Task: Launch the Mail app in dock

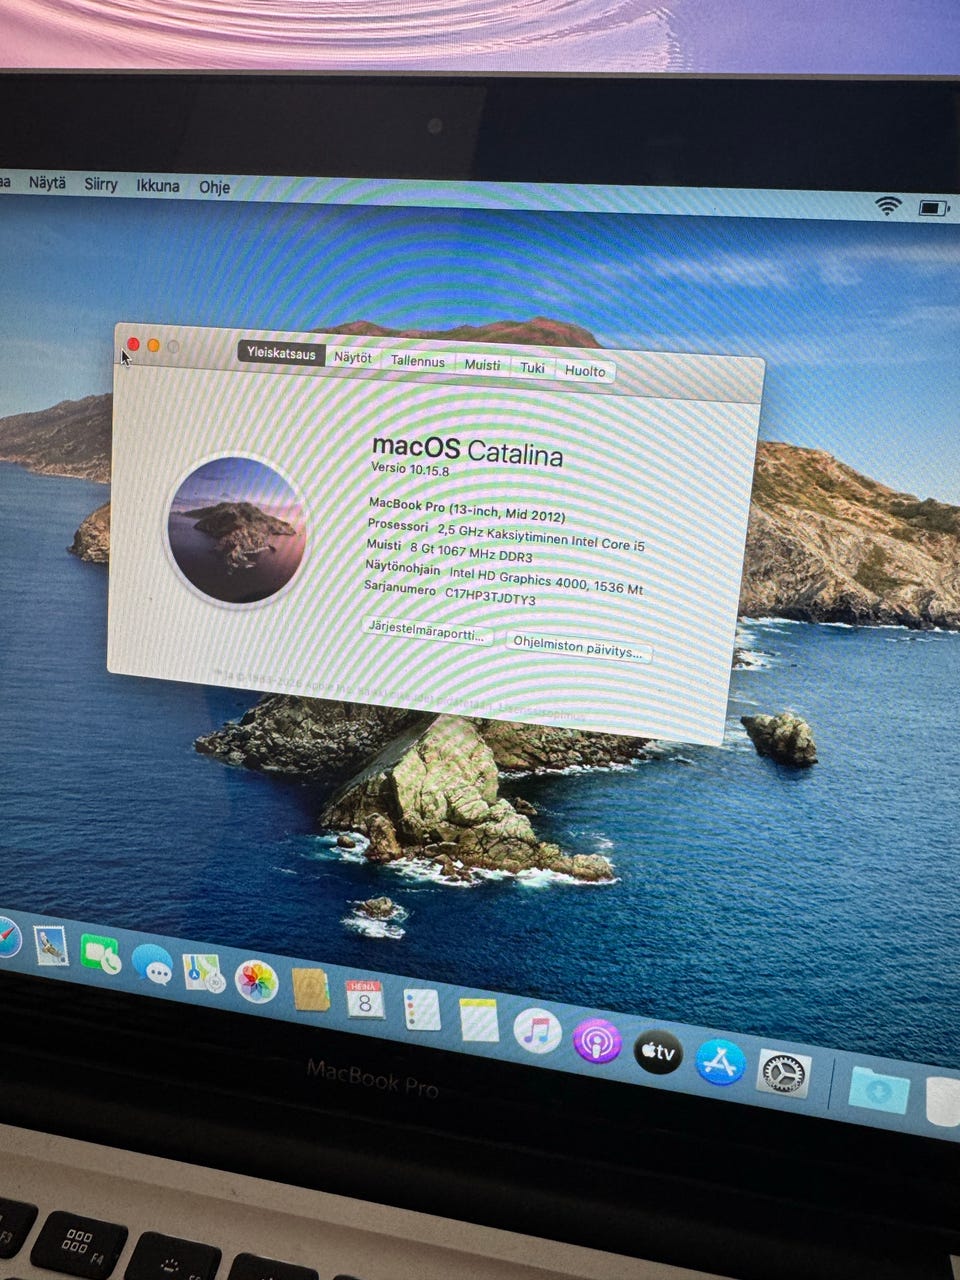Action: [50, 945]
